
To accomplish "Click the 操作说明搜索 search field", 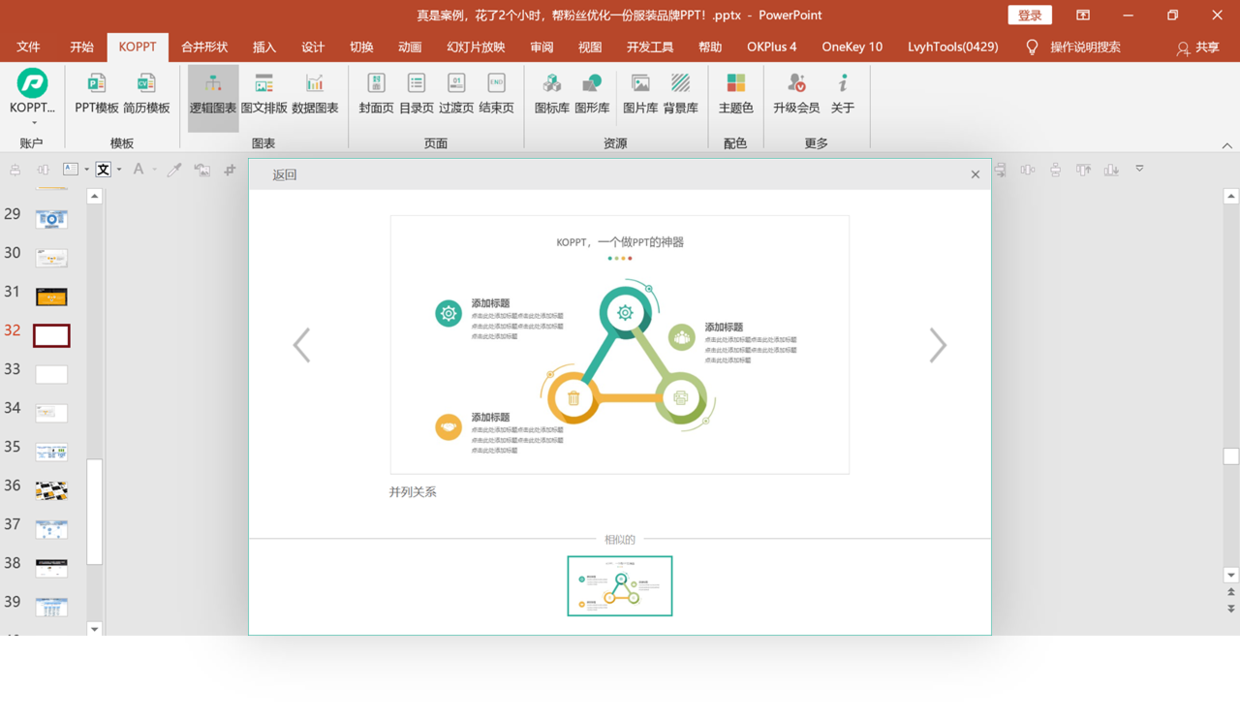I will 1085,47.
